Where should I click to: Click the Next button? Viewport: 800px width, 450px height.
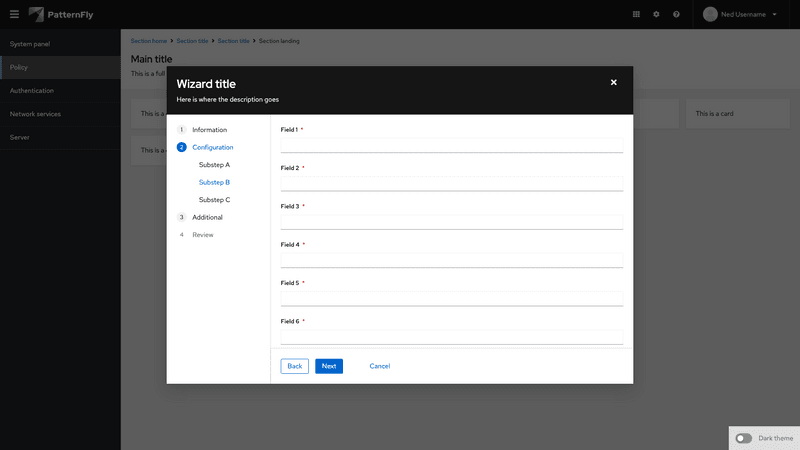click(328, 366)
